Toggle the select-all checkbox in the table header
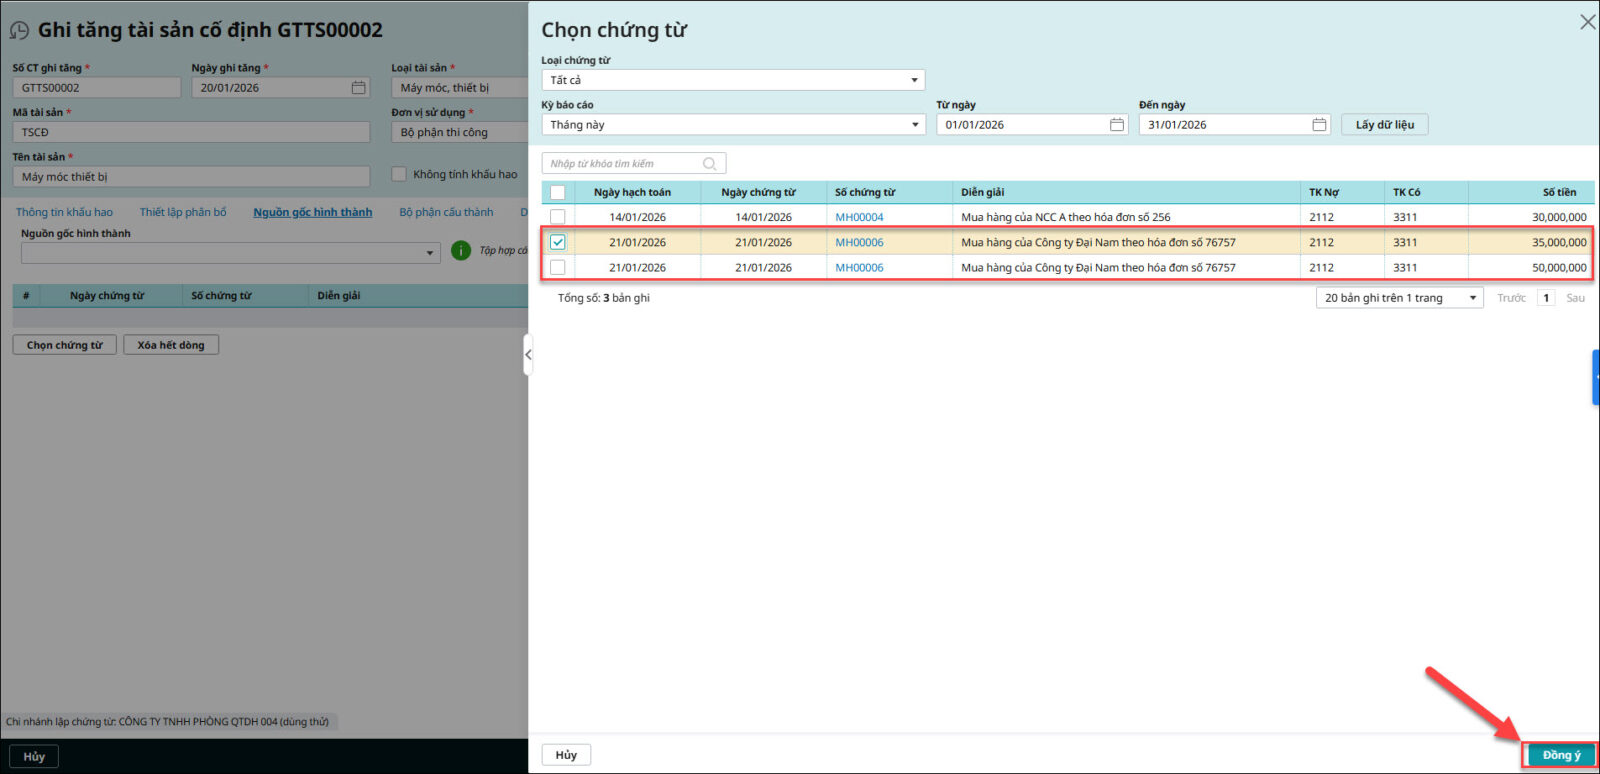This screenshot has height=774, width=1600. (x=558, y=192)
